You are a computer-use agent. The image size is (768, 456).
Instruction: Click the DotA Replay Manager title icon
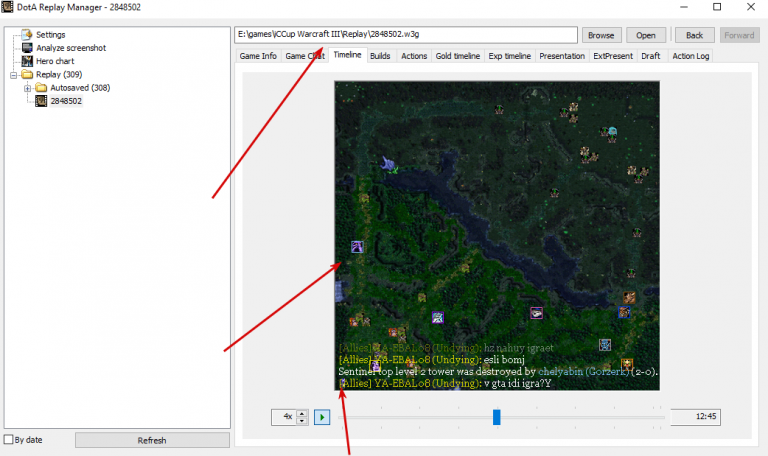click(x=7, y=7)
